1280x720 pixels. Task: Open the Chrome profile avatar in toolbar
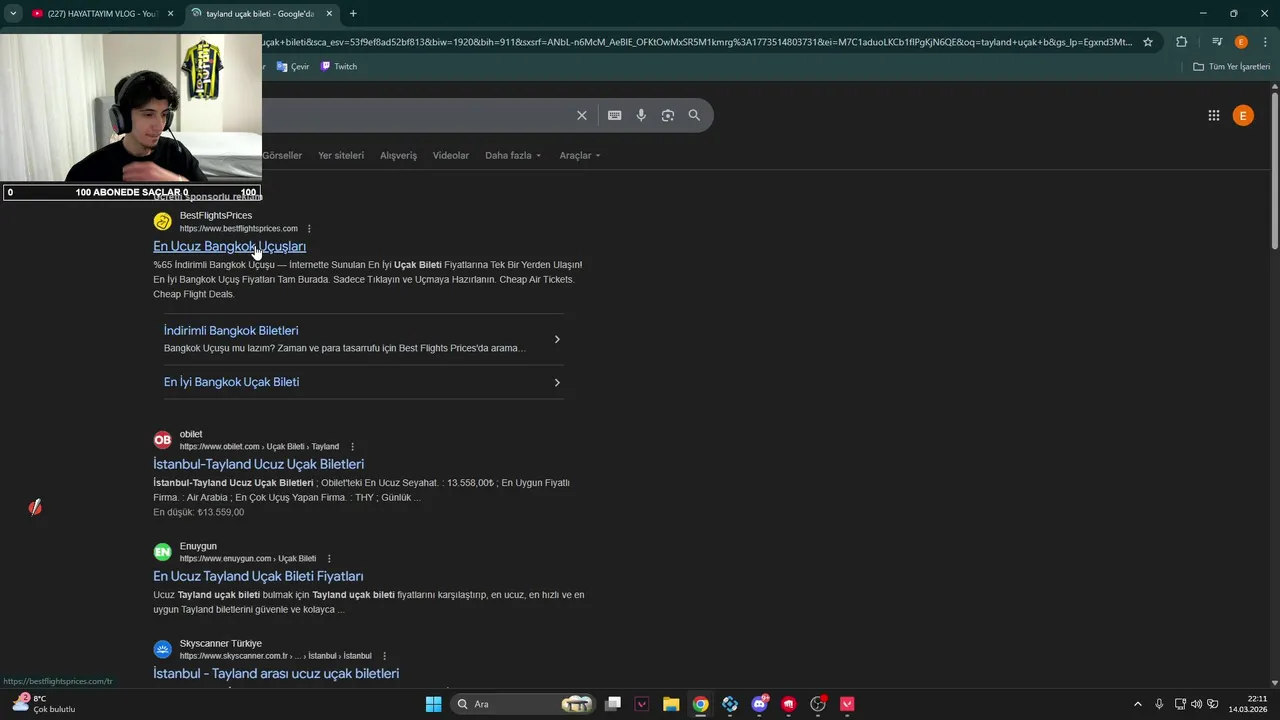pos(1241,42)
